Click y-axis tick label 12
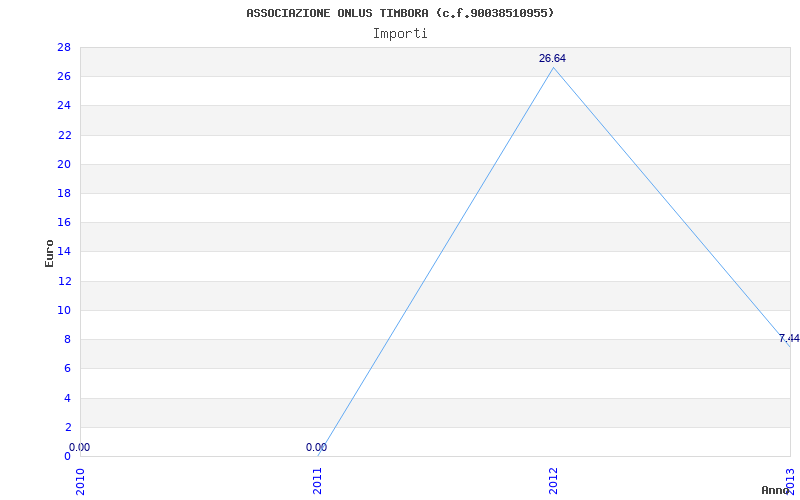Viewport: 800px width, 500px height. click(x=64, y=281)
